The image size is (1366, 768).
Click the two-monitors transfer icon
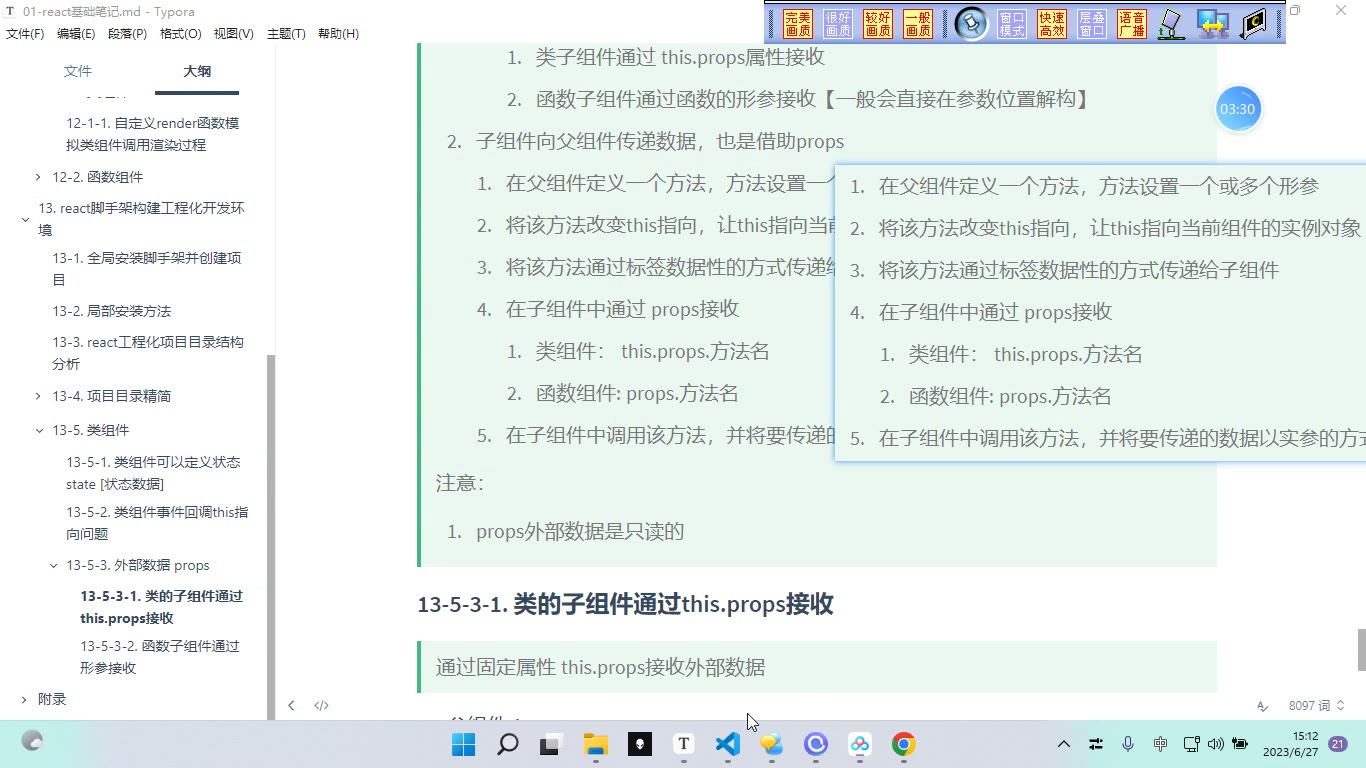1212,24
